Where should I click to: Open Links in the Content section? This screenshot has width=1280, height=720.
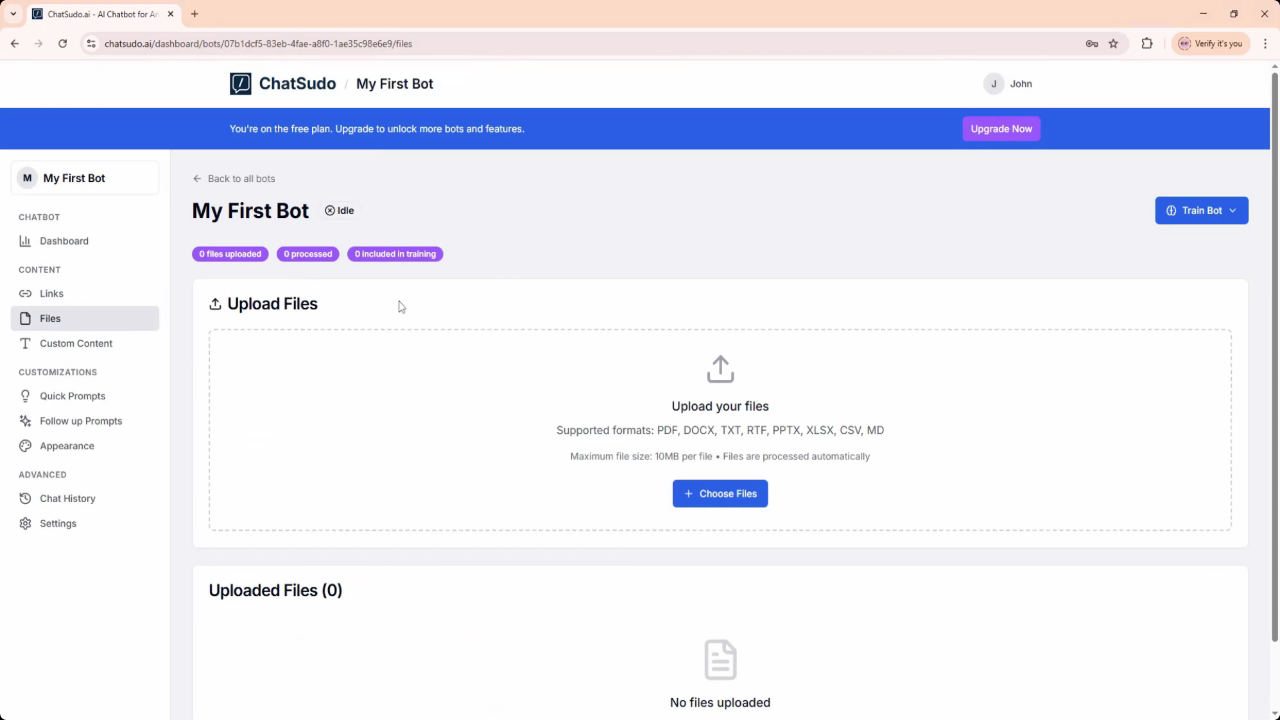coord(85,294)
